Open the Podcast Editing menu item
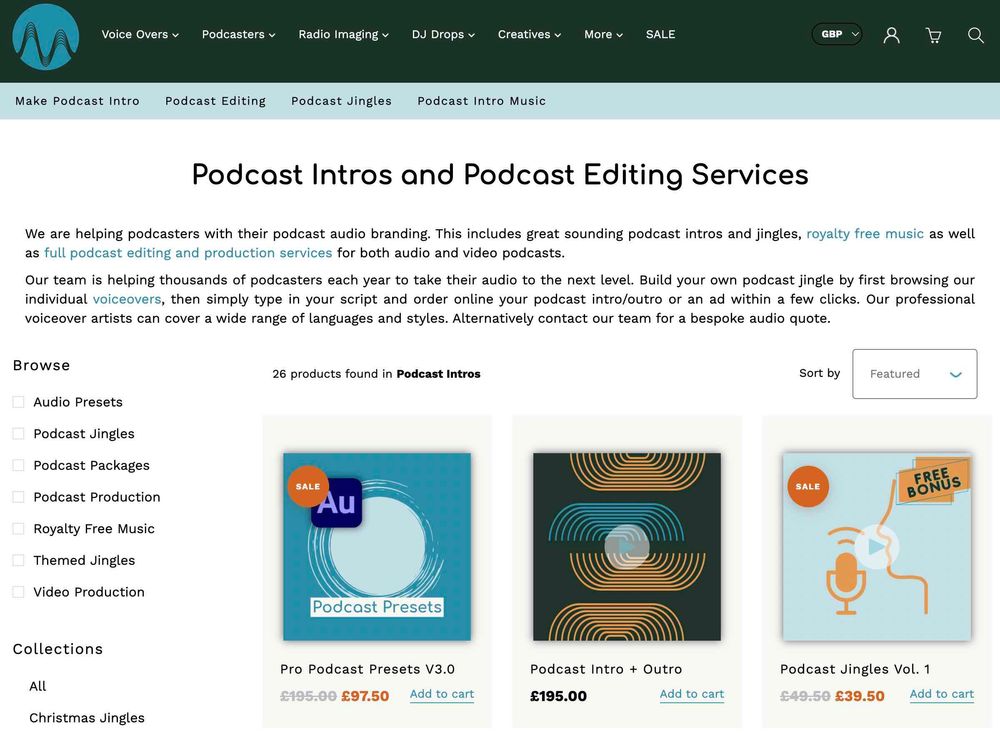This screenshot has height=733, width=1000. point(215,101)
